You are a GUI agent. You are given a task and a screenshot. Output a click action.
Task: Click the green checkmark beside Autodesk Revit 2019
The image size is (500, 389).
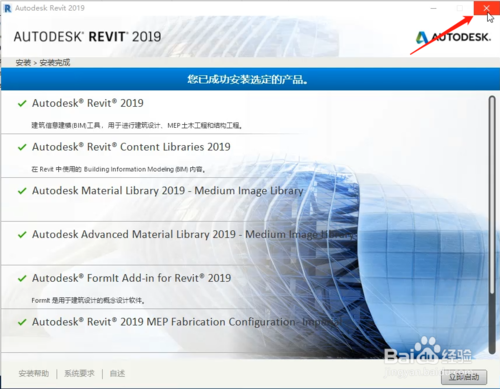(22, 103)
